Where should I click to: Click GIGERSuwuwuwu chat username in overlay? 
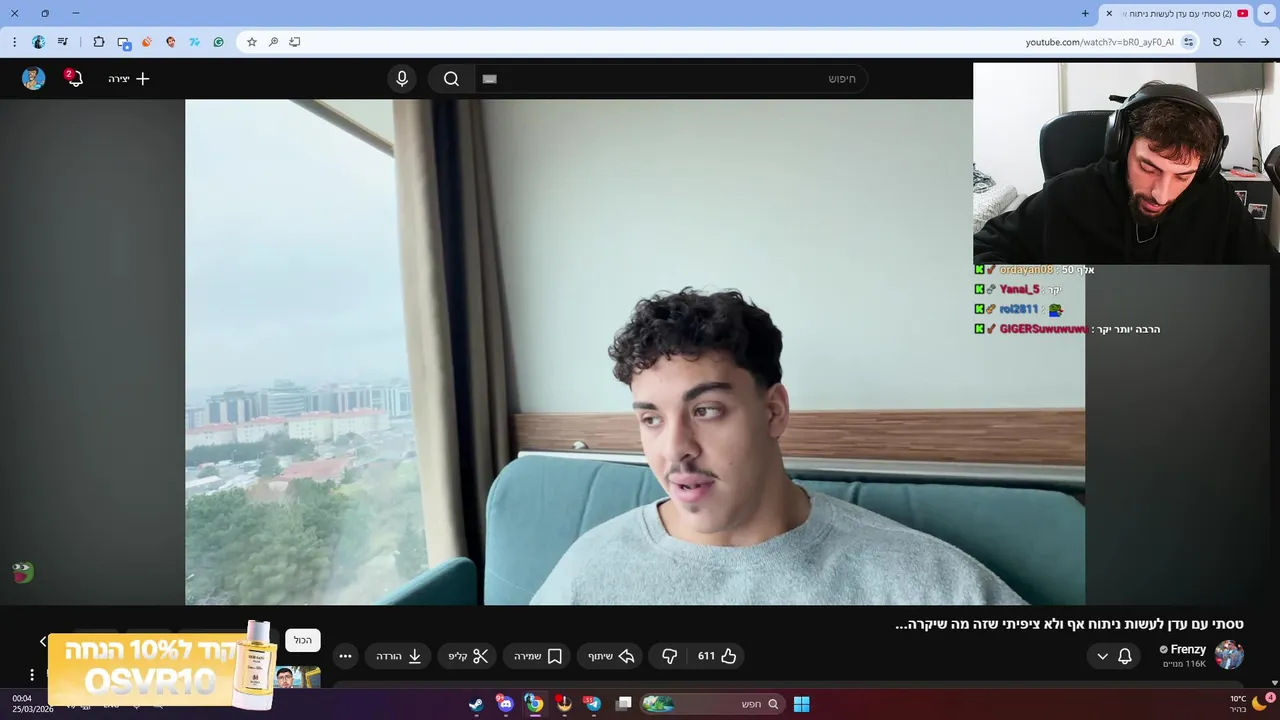(x=1042, y=329)
